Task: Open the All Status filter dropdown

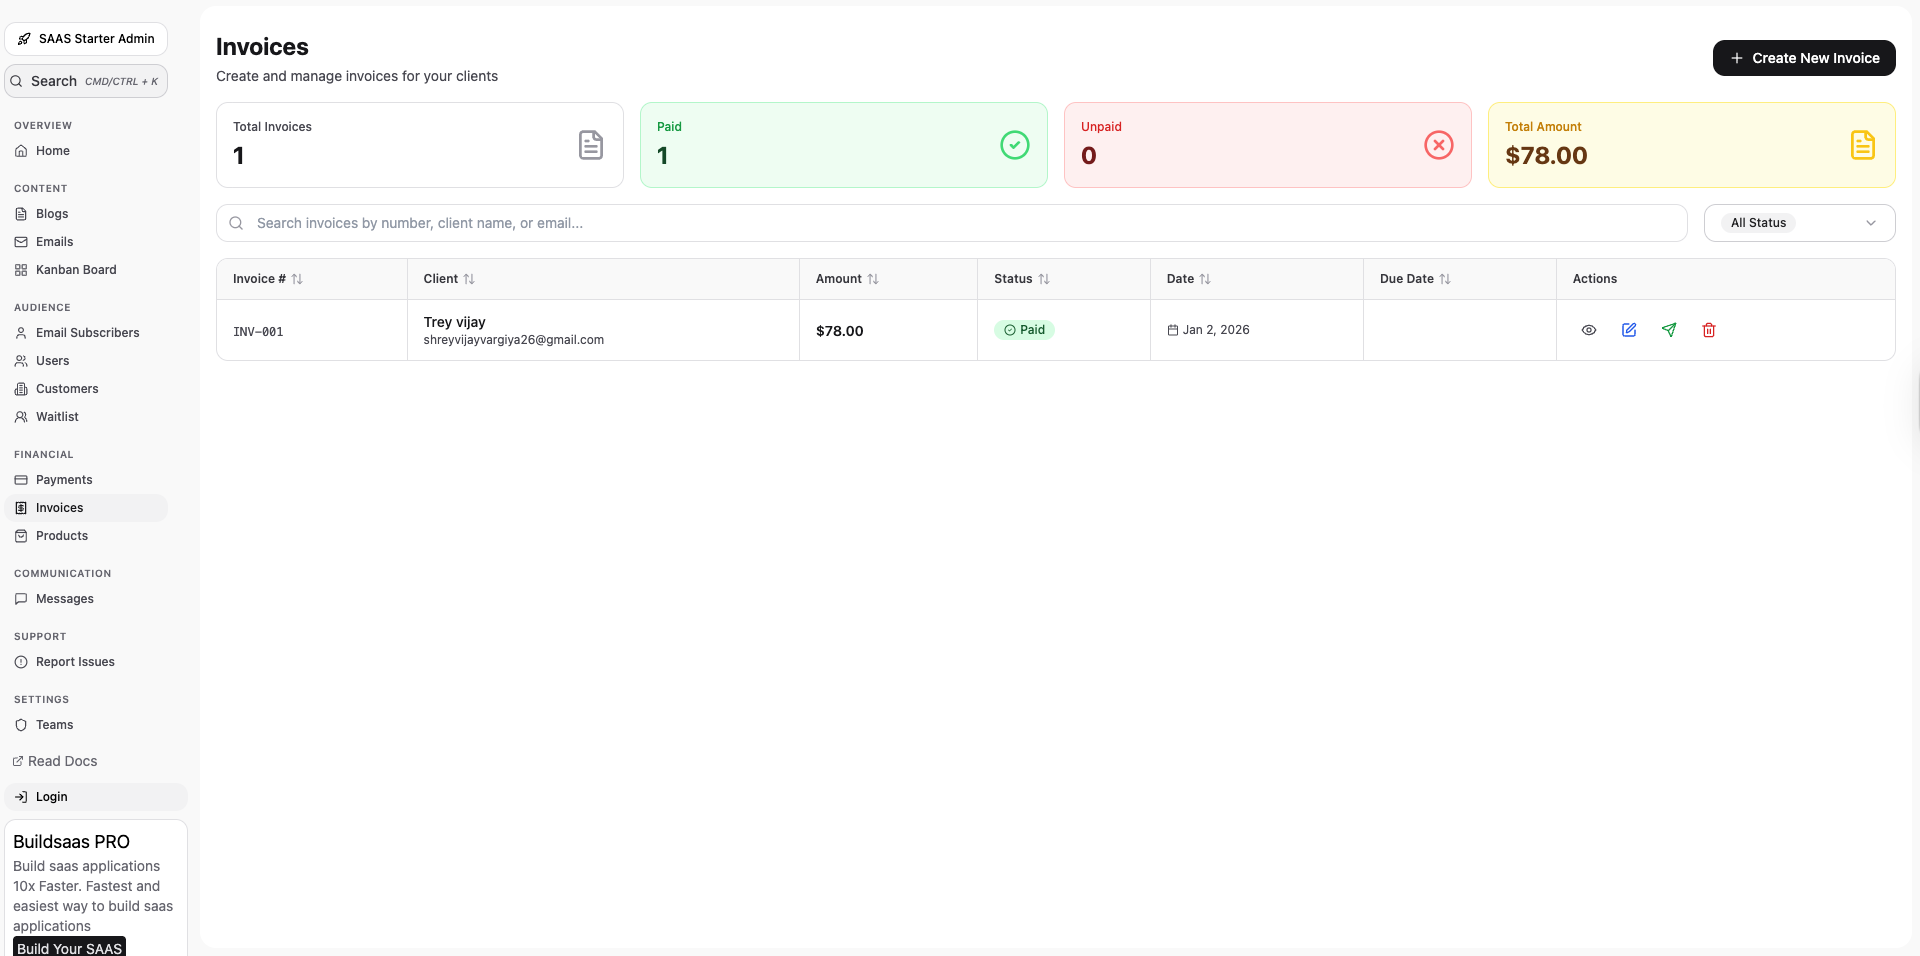Action: pyautogui.click(x=1799, y=223)
